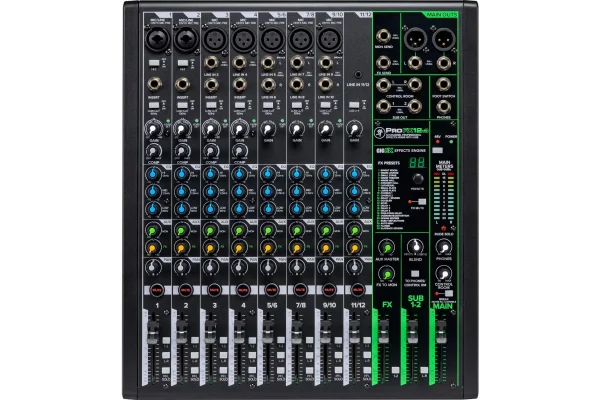Mute channel 1 with its red MUTE button

(157, 290)
